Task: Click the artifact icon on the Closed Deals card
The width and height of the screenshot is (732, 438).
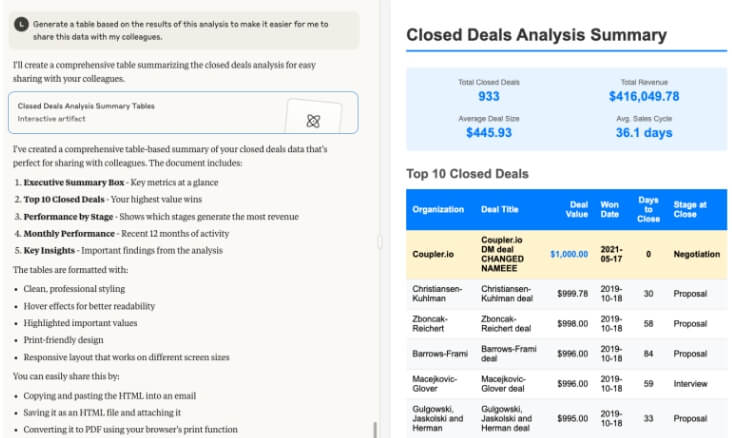Action: click(313, 121)
